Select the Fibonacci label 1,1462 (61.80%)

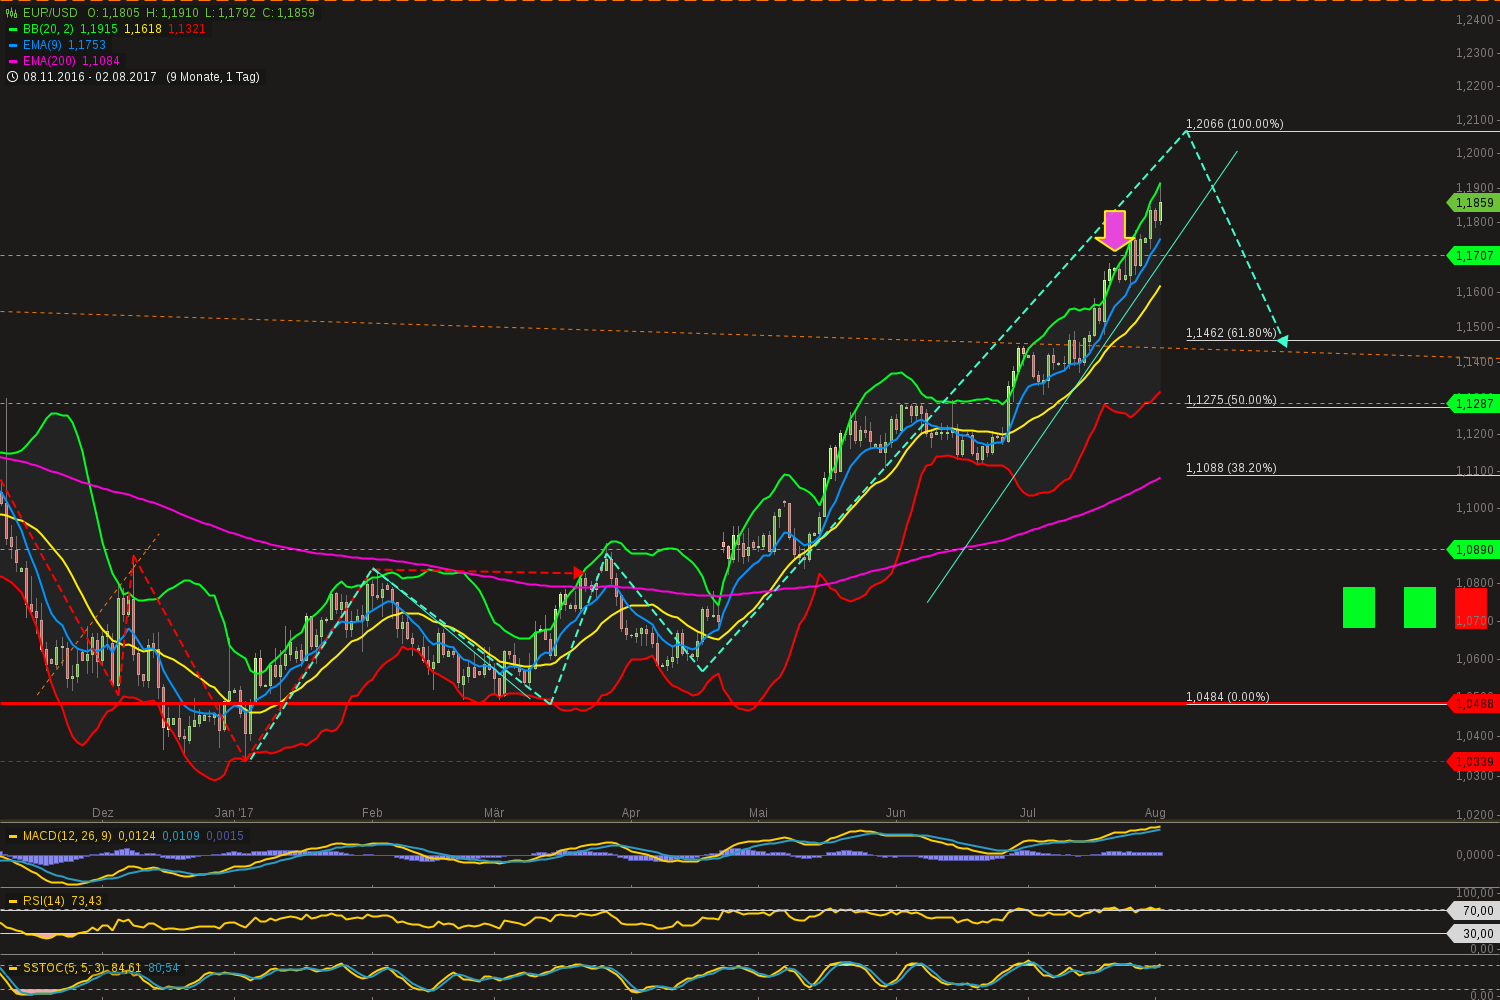1231,333
